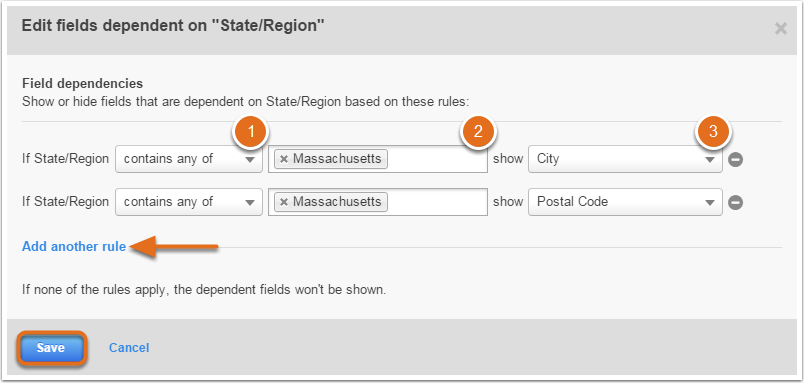The height and width of the screenshot is (383, 804).
Task: Click the orange step 1 marker
Action: pos(251,132)
